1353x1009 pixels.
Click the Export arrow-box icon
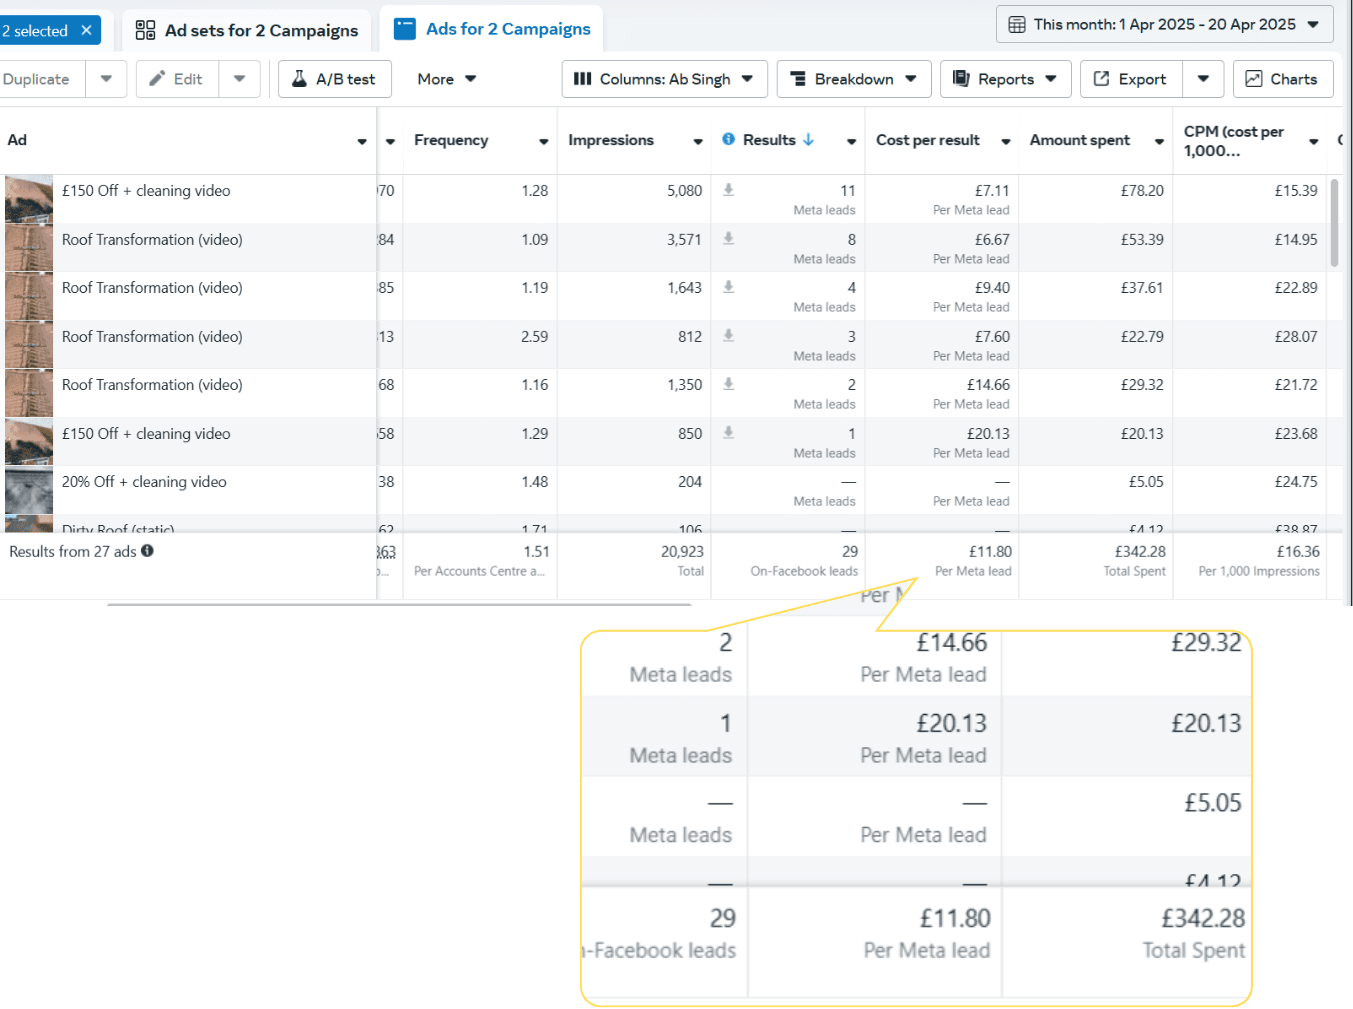click(x=1101, y=79)
